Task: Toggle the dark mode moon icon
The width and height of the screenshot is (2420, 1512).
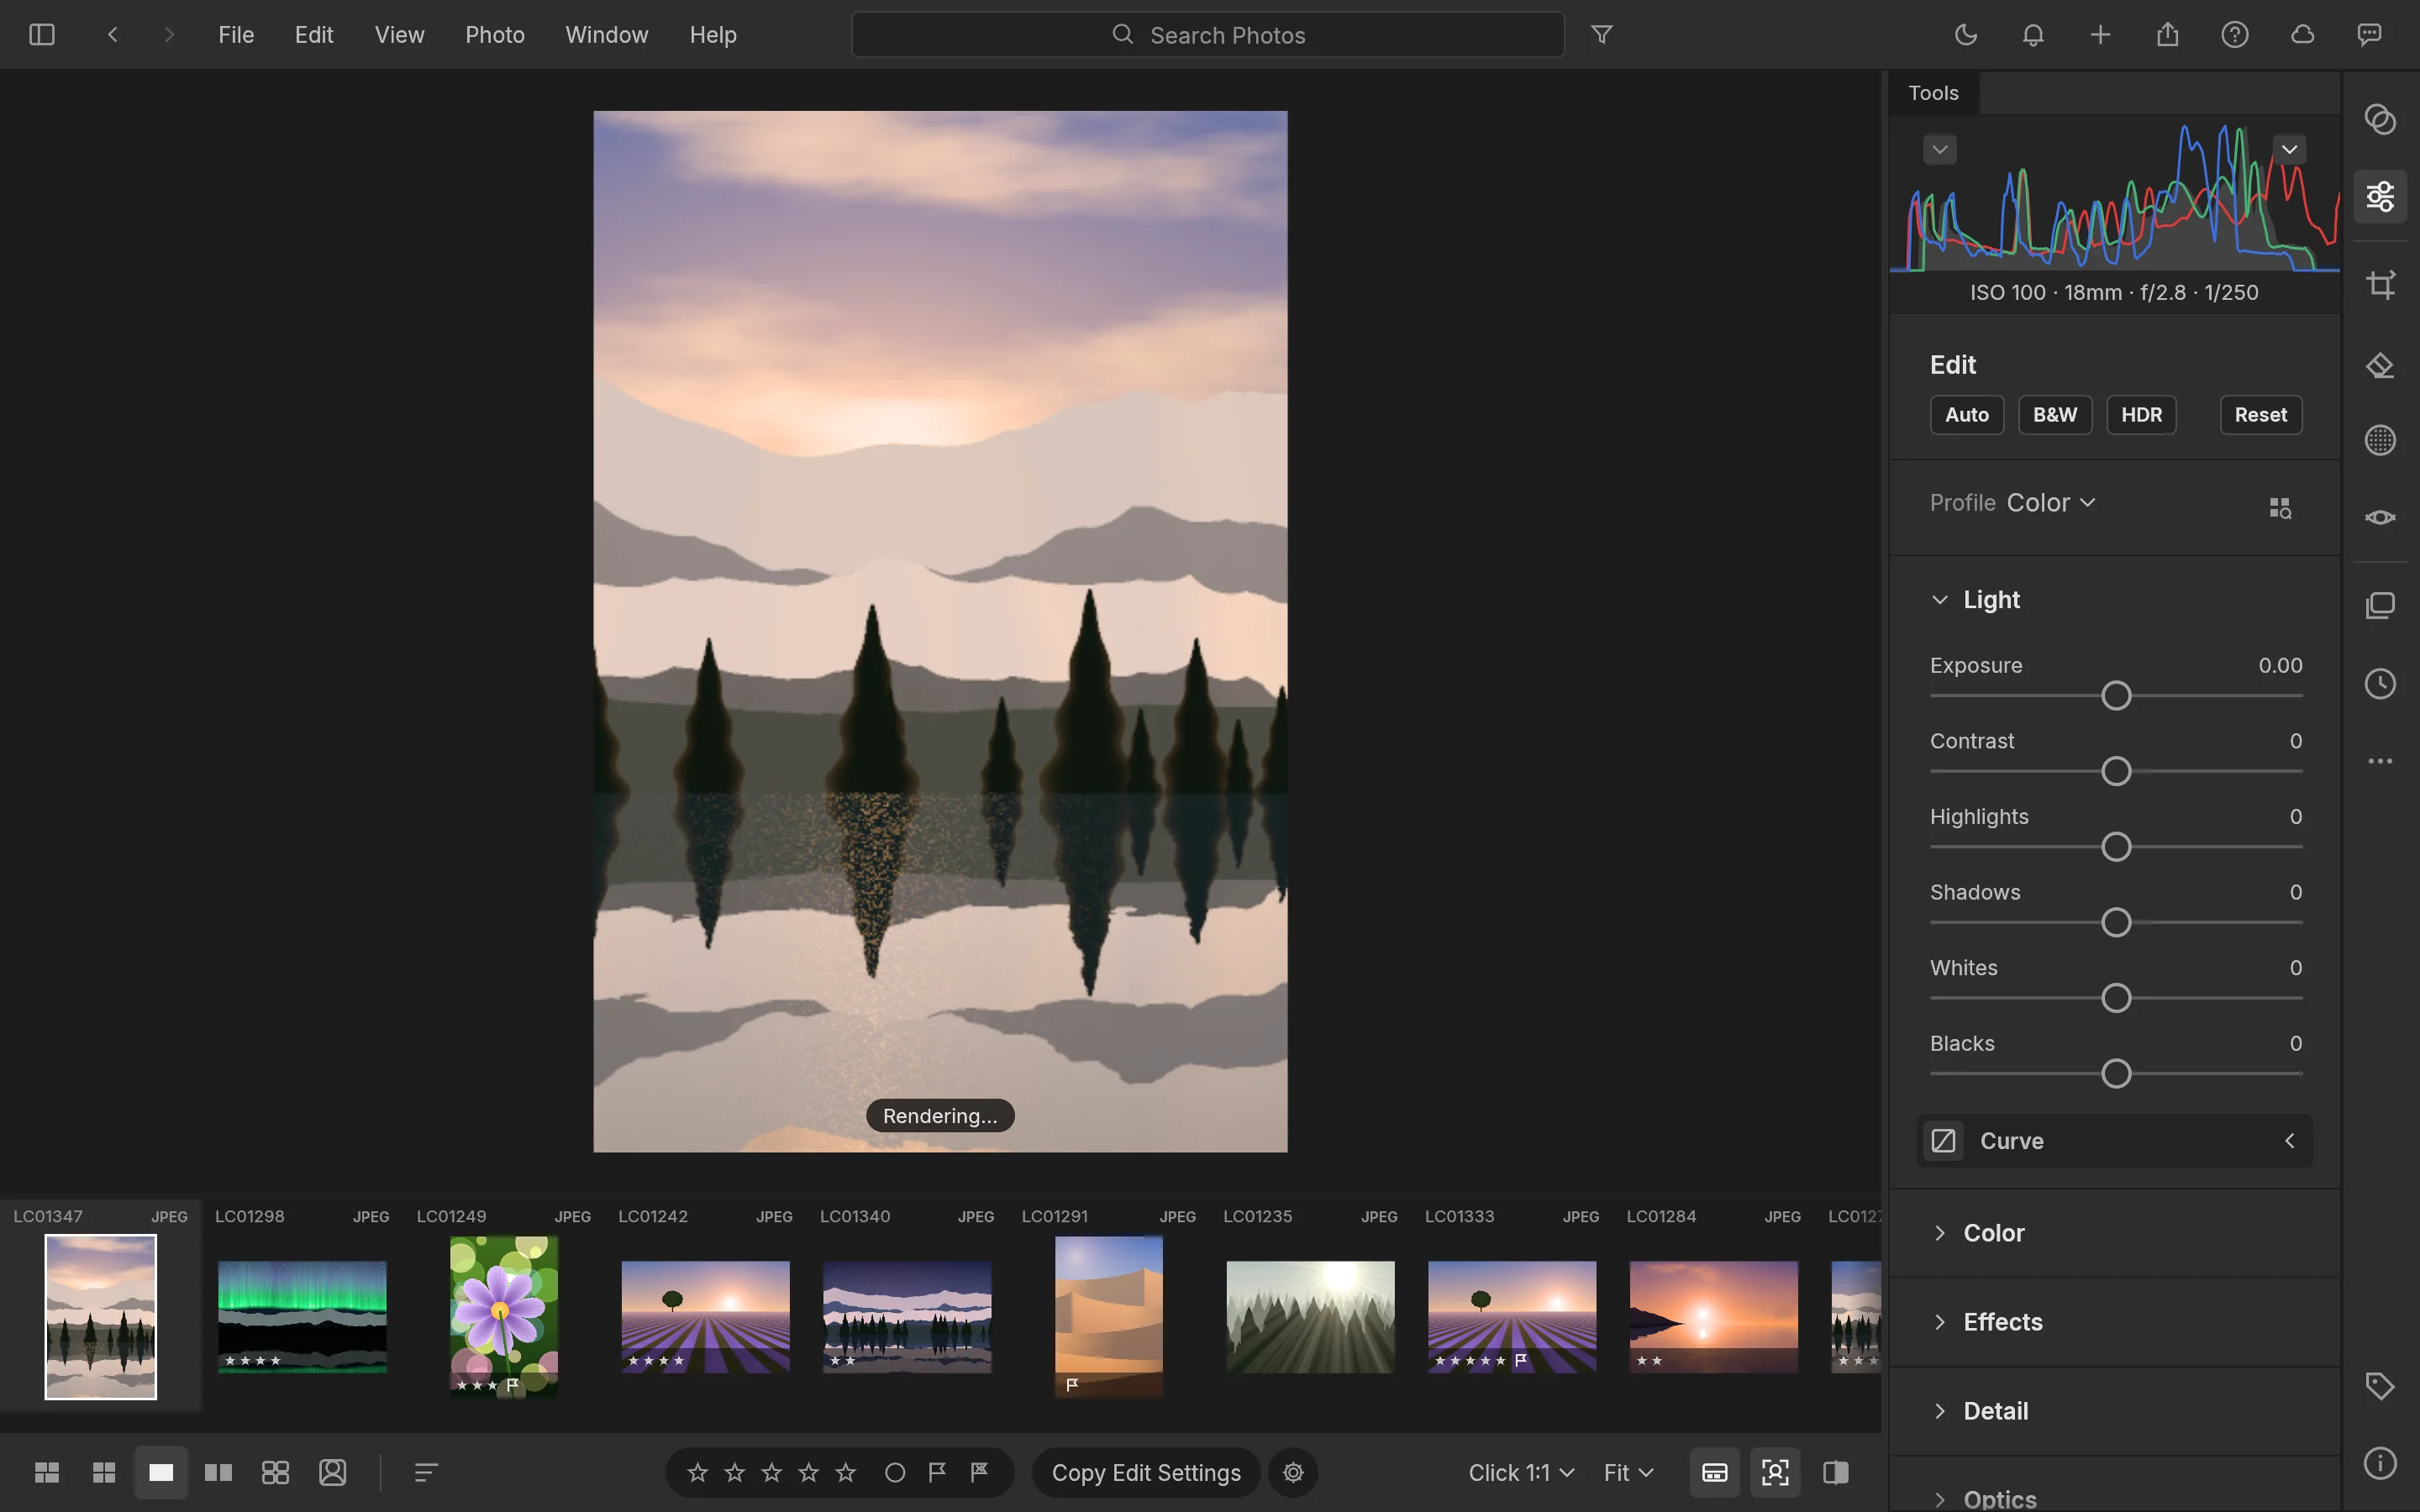Action: 1965,35
